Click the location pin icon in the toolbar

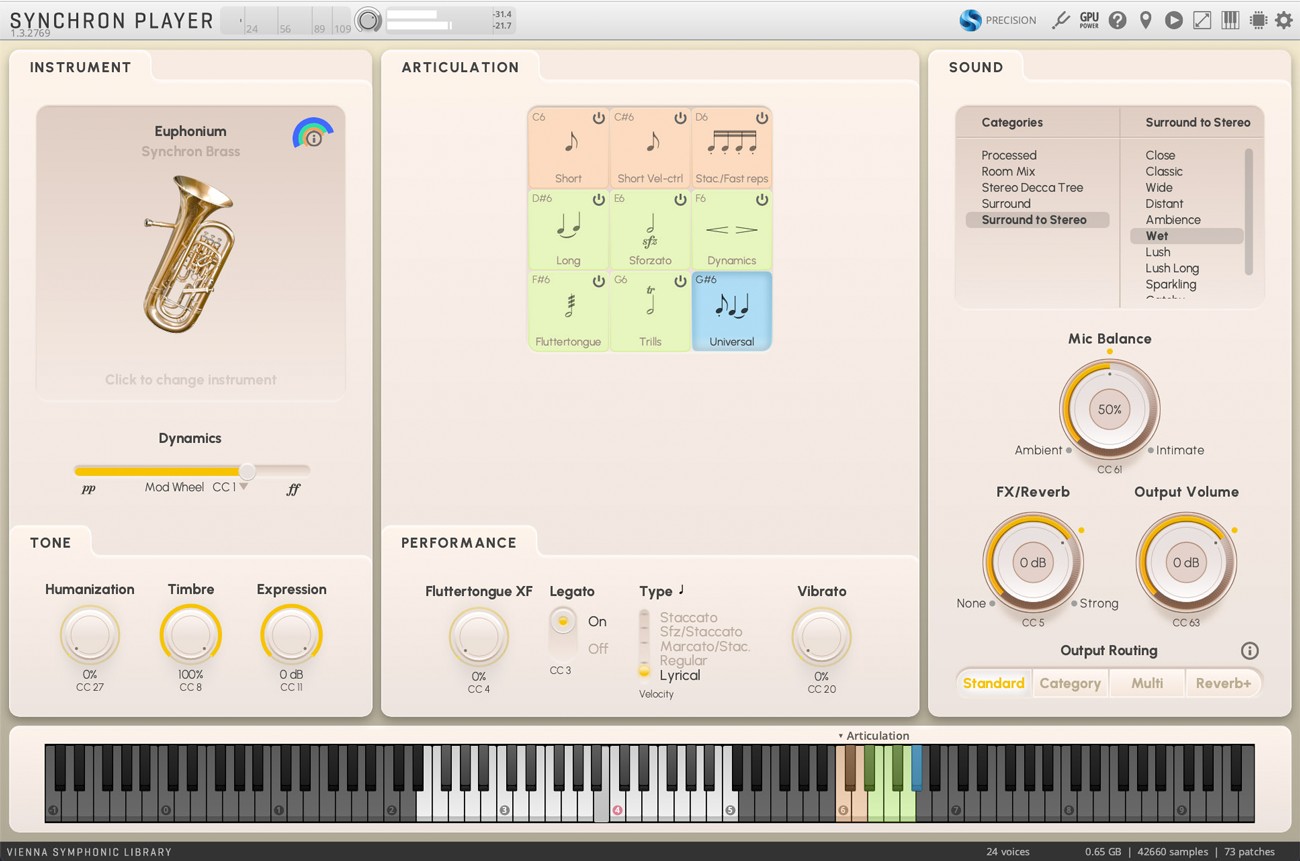(x=1146, y=20)
